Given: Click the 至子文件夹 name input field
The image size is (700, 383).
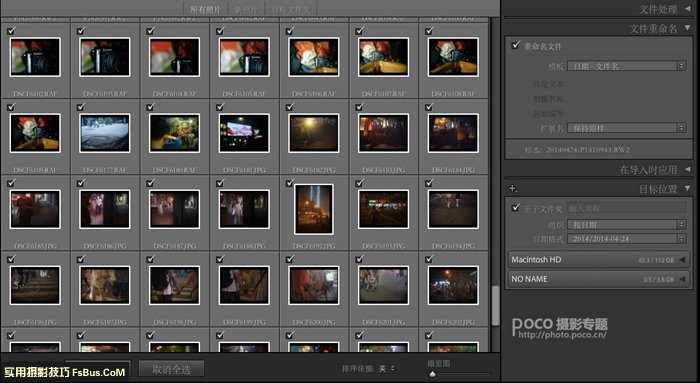Looking at the screenshot, I should (626, 208).
